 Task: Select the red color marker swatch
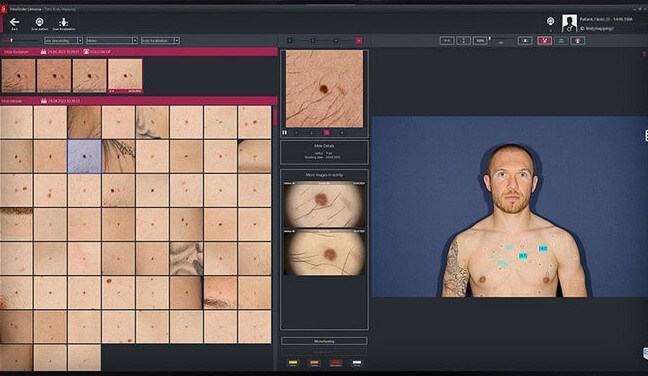335,363
